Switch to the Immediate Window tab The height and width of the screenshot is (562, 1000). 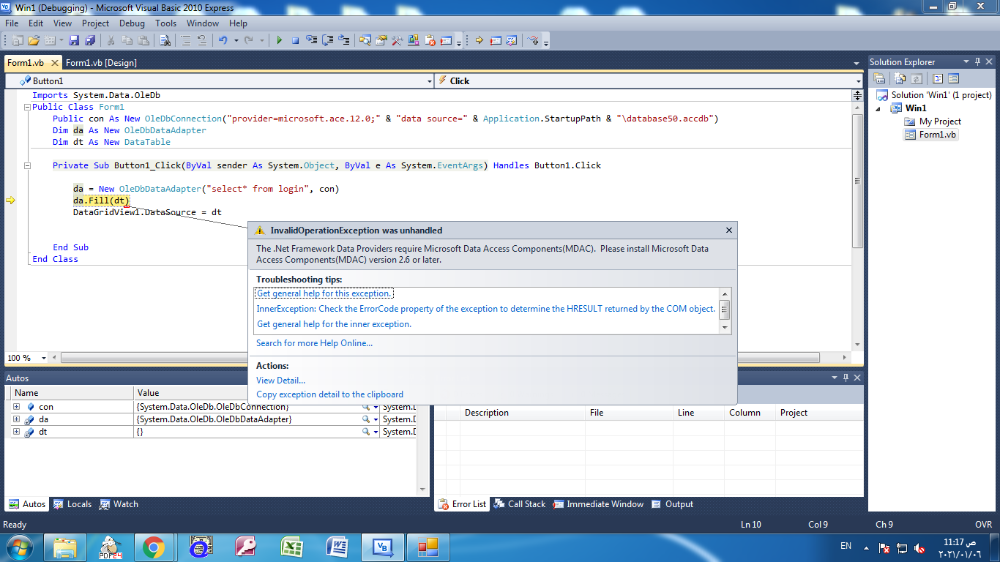click(x=598, y=504)
